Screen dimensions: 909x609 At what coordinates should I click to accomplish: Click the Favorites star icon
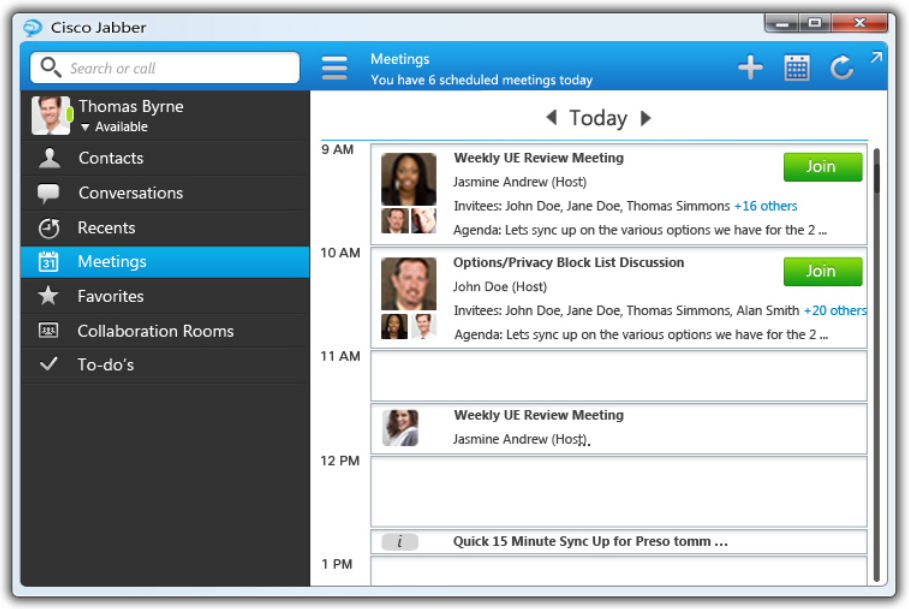48,296
